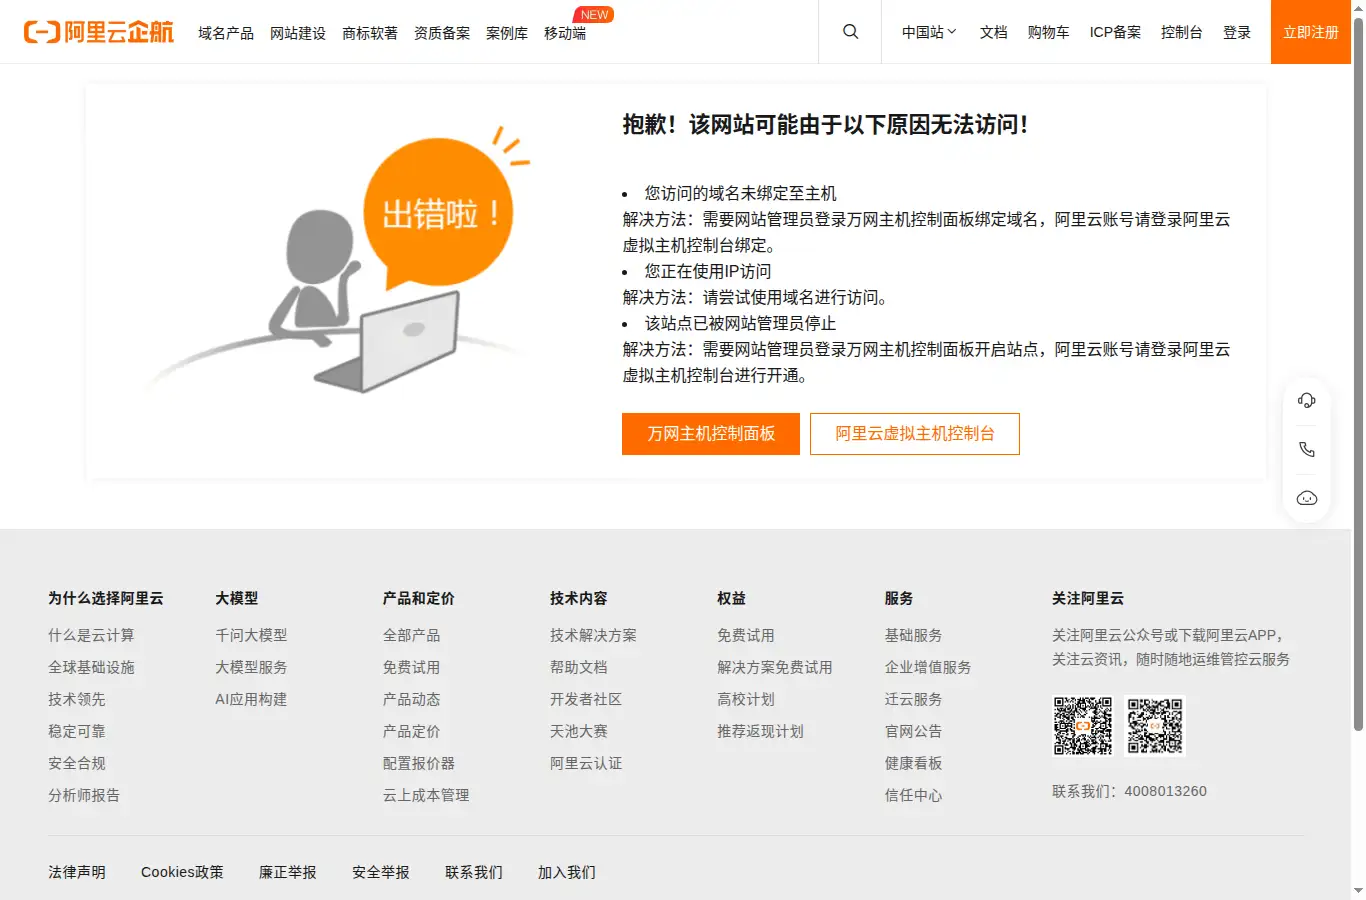Screen dimensions: 1366x900
Task: Open the 分析师报告 footer link
Action: pyautogui.click(x=84, y=795)
